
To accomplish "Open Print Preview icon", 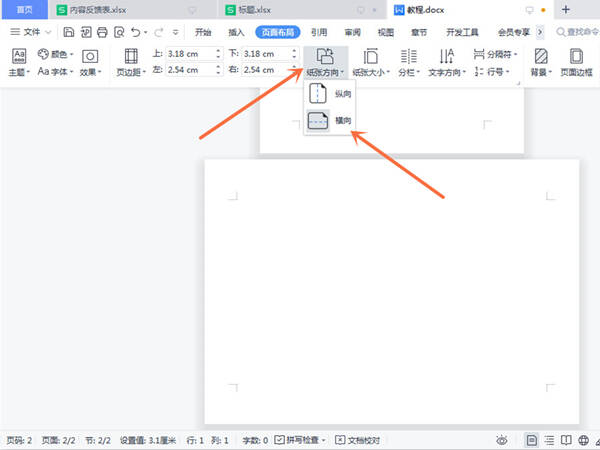I will 119,32.
